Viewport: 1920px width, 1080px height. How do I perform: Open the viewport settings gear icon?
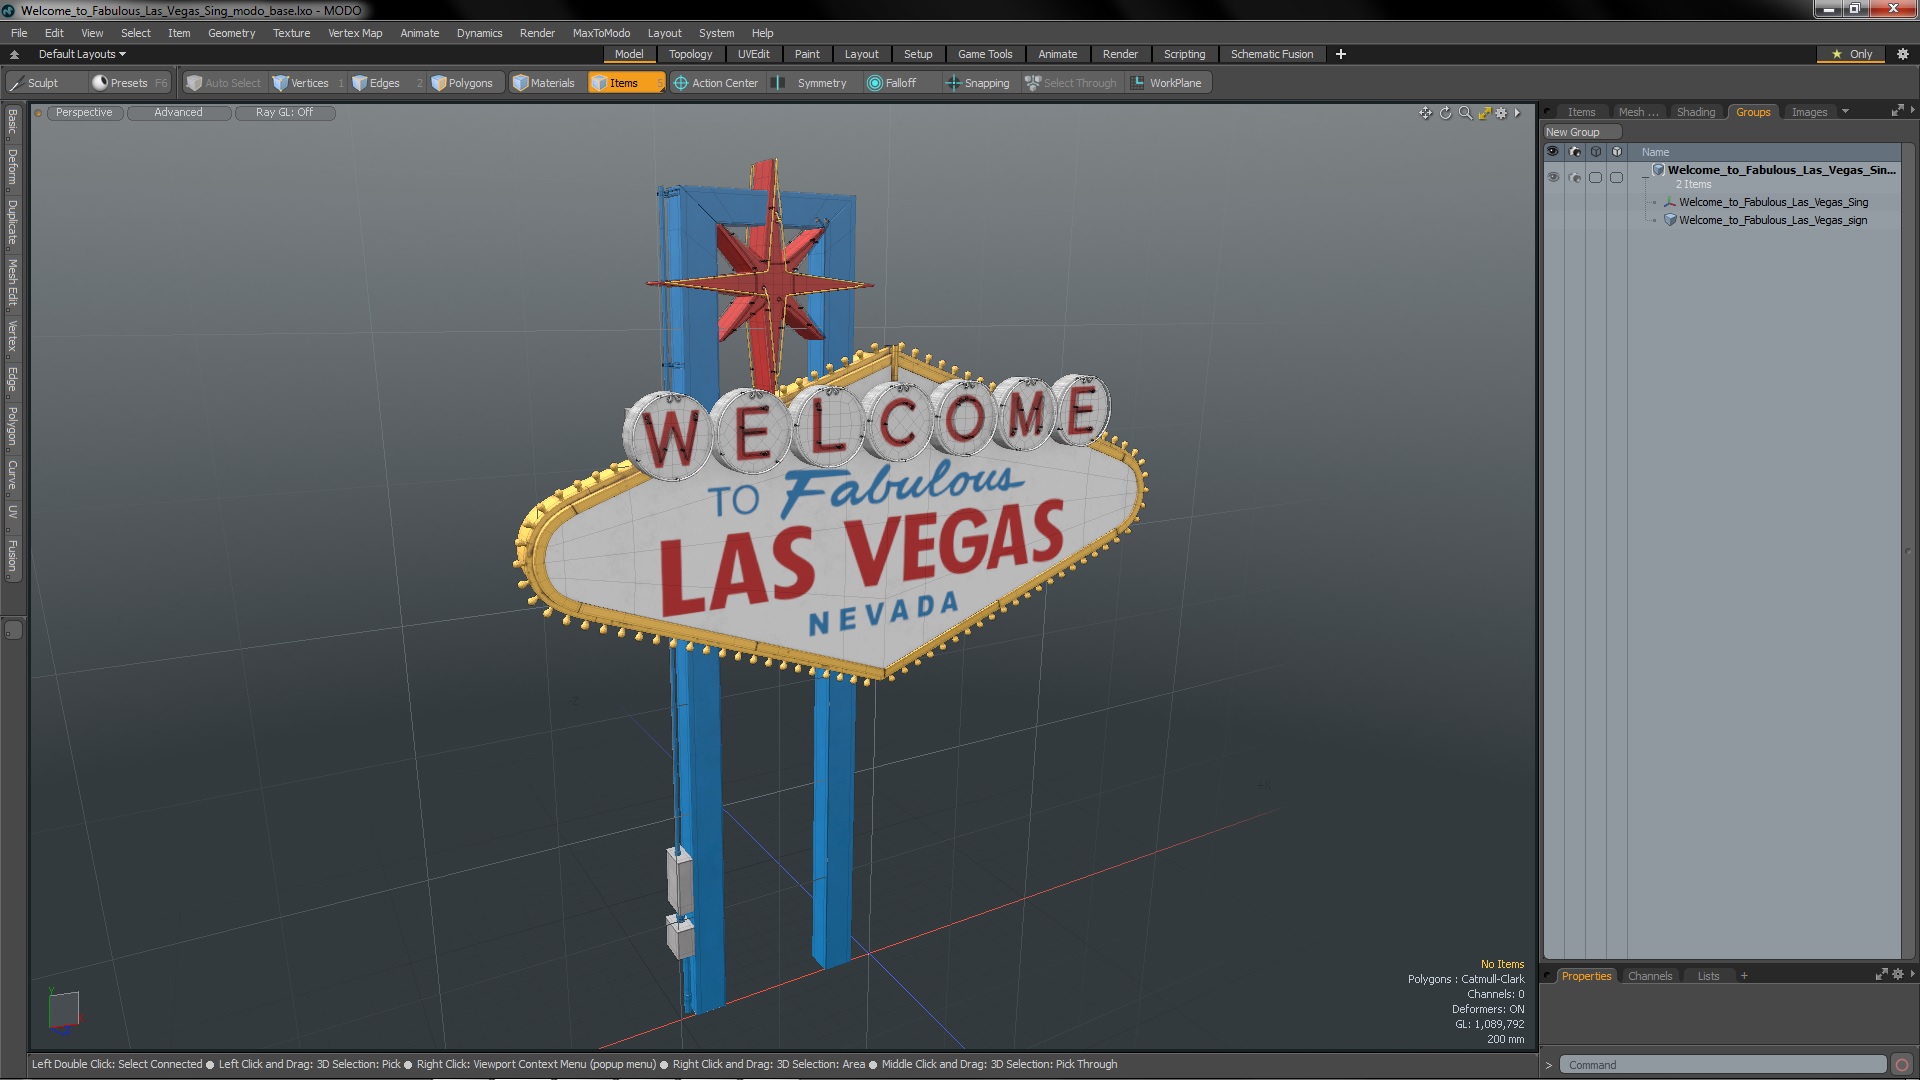coord(1501,113)
